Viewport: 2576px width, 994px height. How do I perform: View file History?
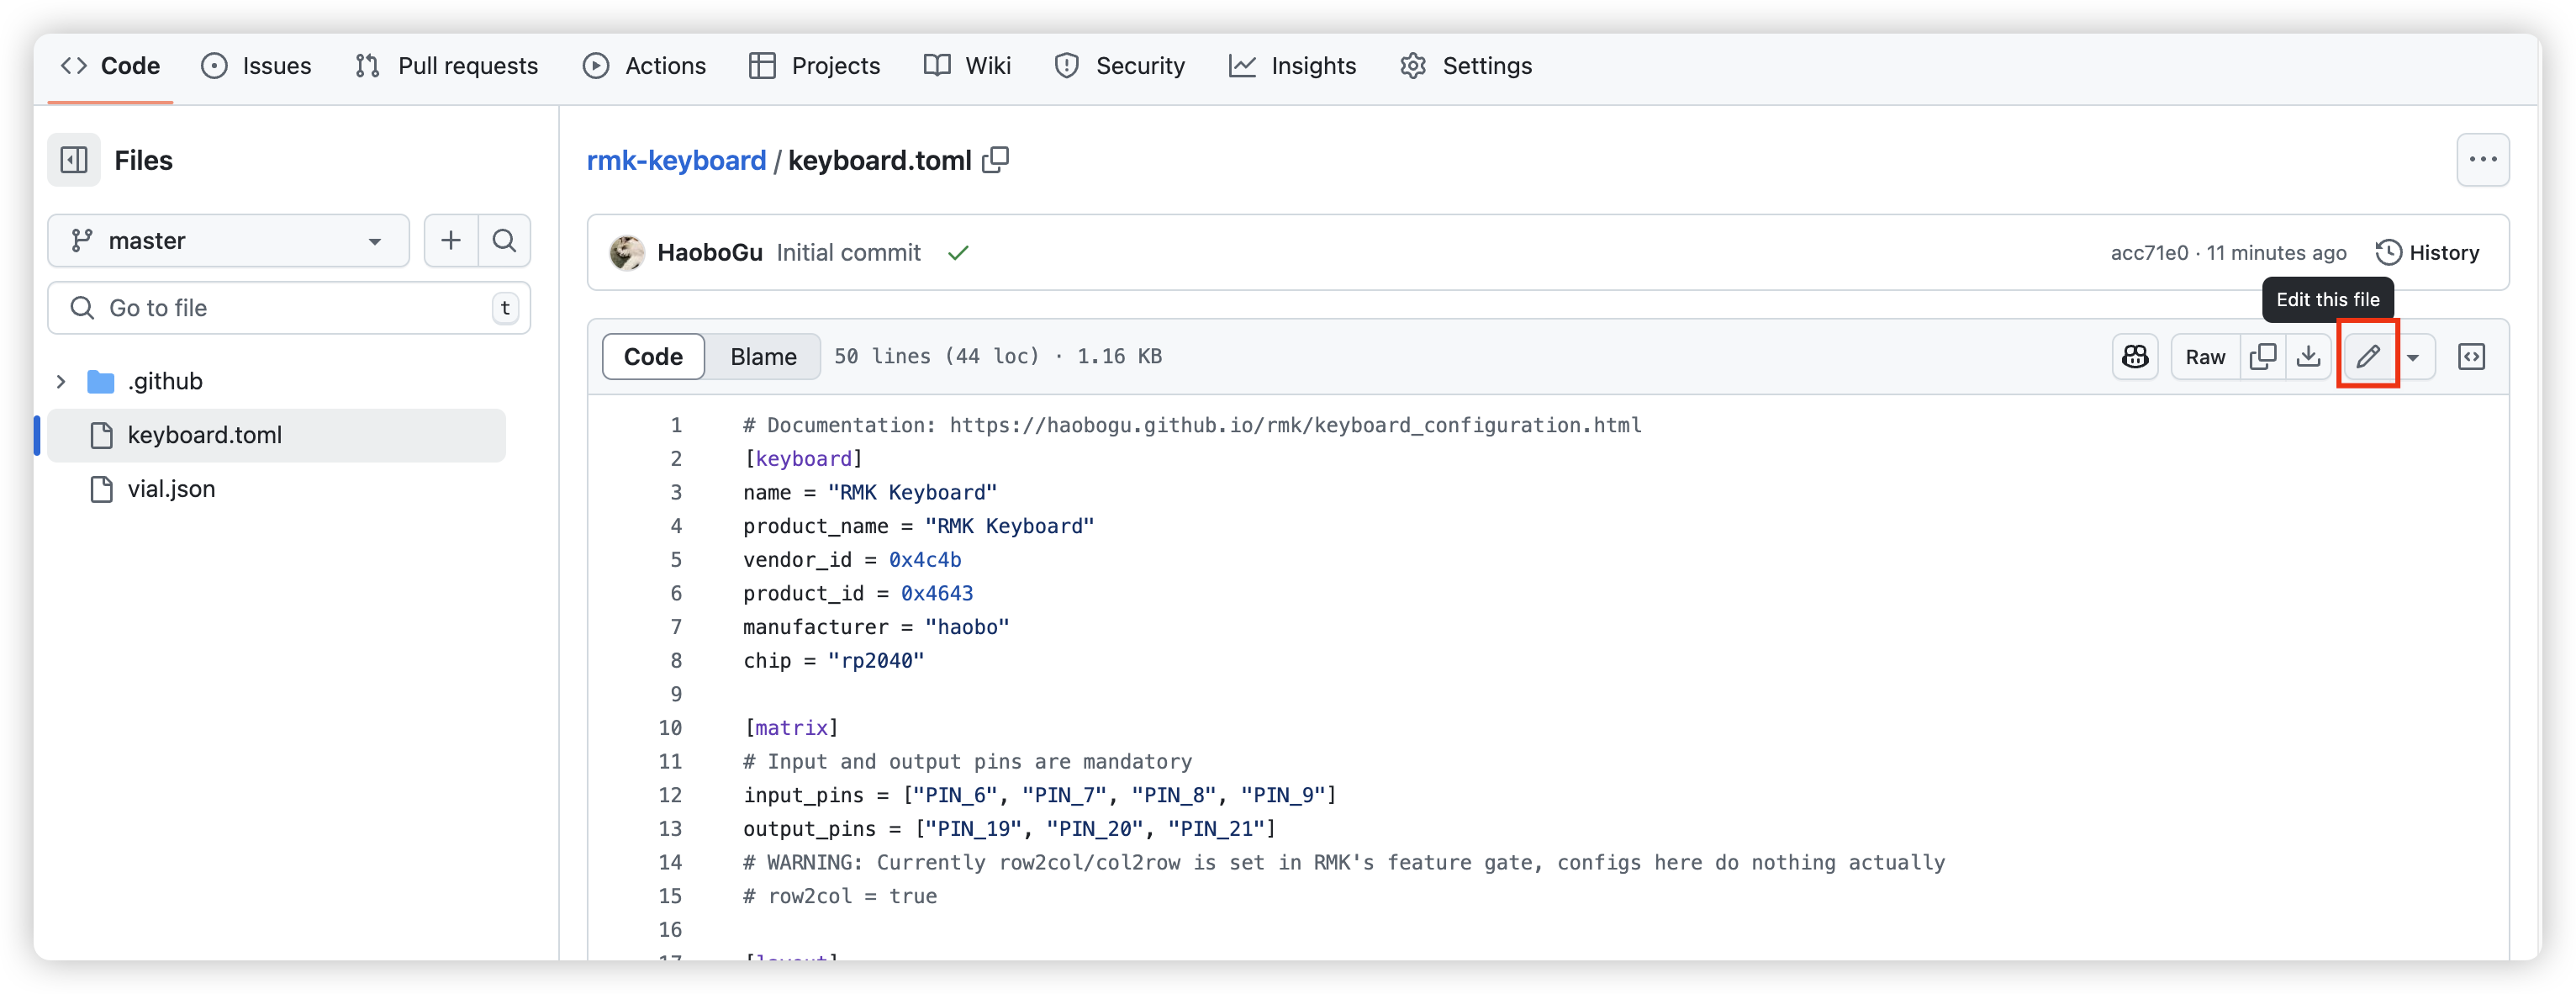pos(2428,252)
